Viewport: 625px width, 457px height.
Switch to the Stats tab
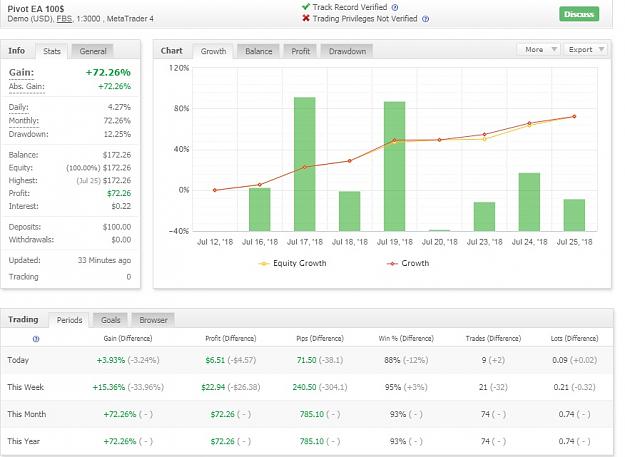point(52,51)
